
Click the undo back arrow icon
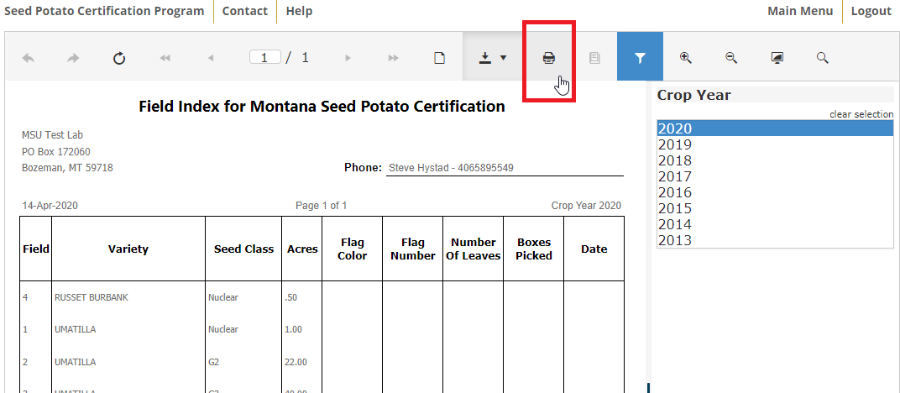tap(28, 58)
